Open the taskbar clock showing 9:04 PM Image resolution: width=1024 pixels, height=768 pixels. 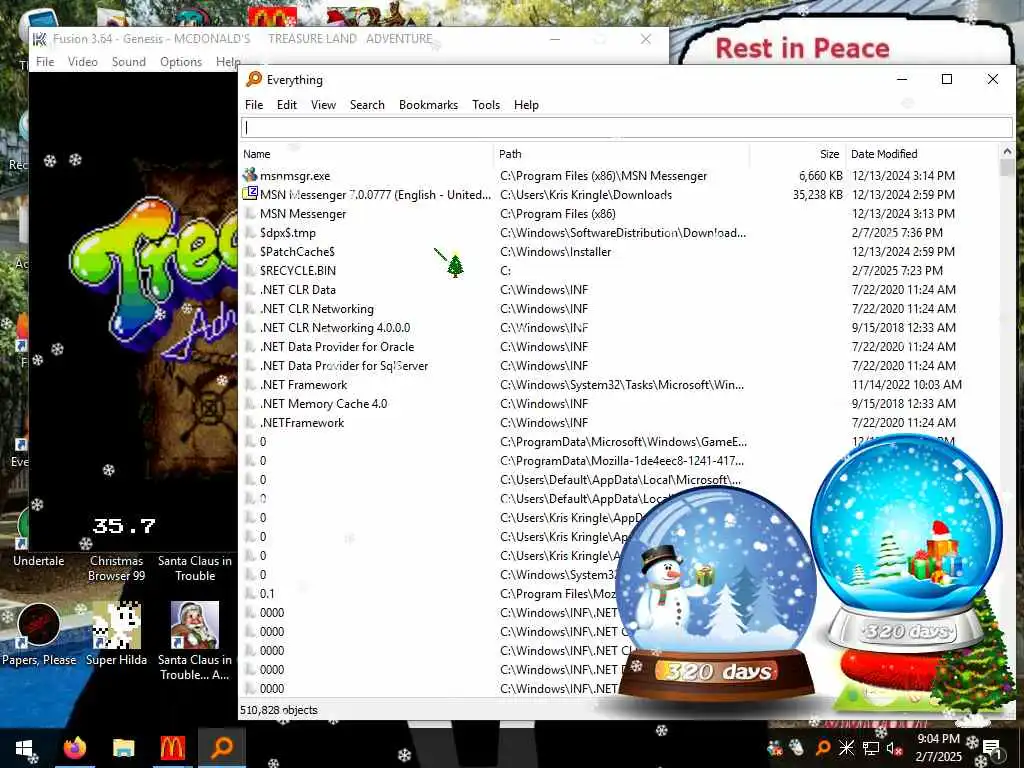pos(938,748)
